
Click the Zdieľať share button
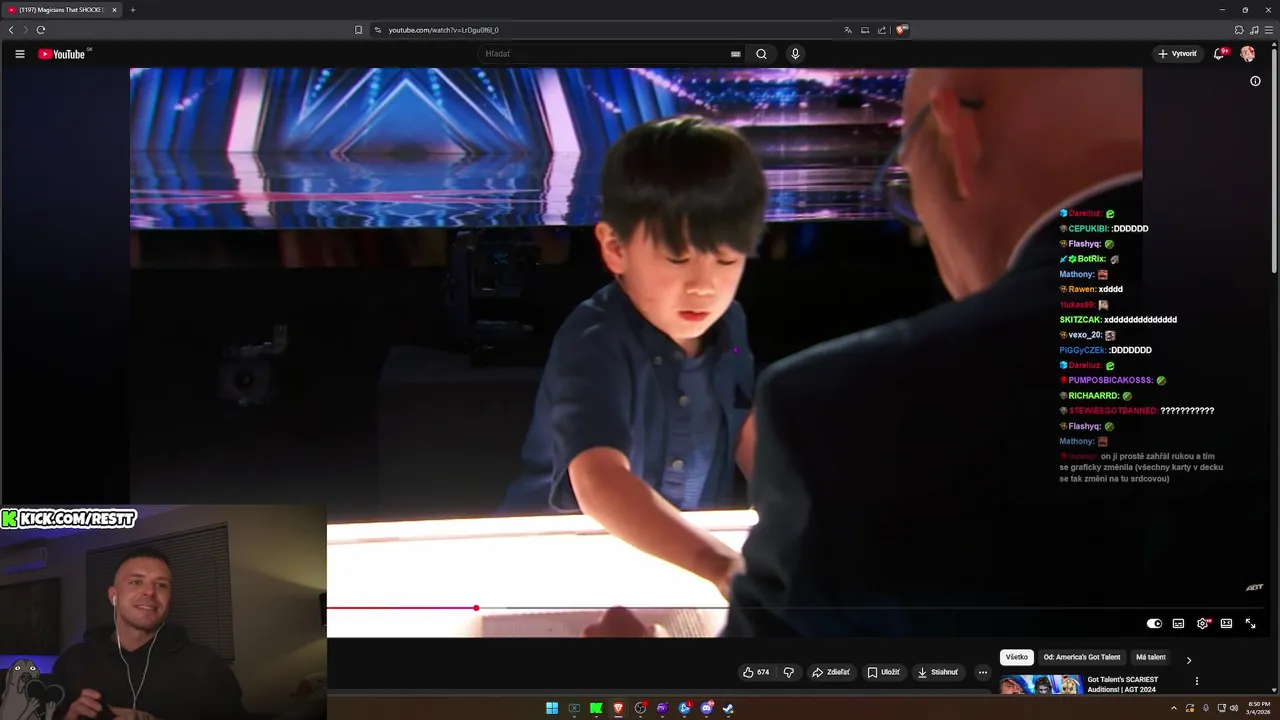pyautogui.click(x=831, y=672)
